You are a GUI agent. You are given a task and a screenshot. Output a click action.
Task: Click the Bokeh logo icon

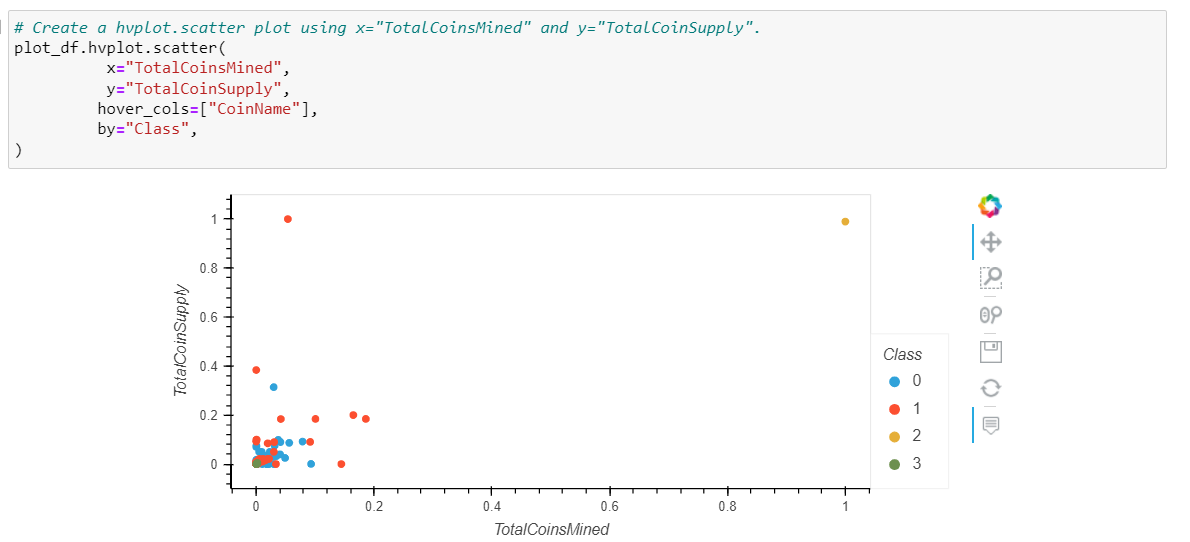pyautogui.click(x=990, y=205)
